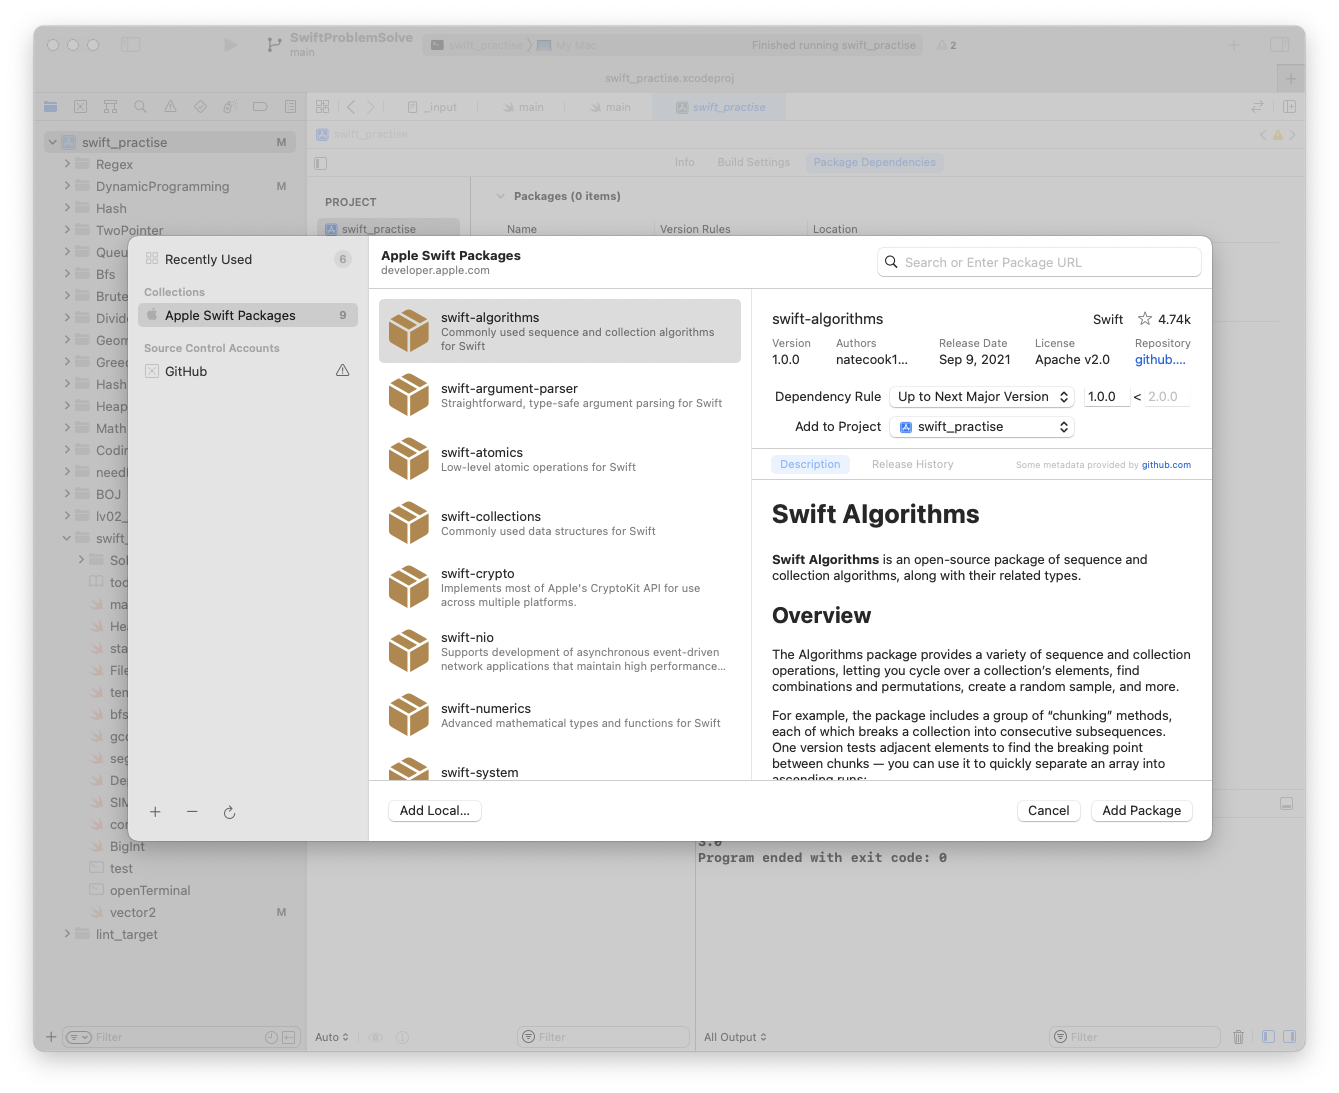This screenshot has height=1093, width=1339.
Task: Click Add Local... button
Action: point(434,811)
